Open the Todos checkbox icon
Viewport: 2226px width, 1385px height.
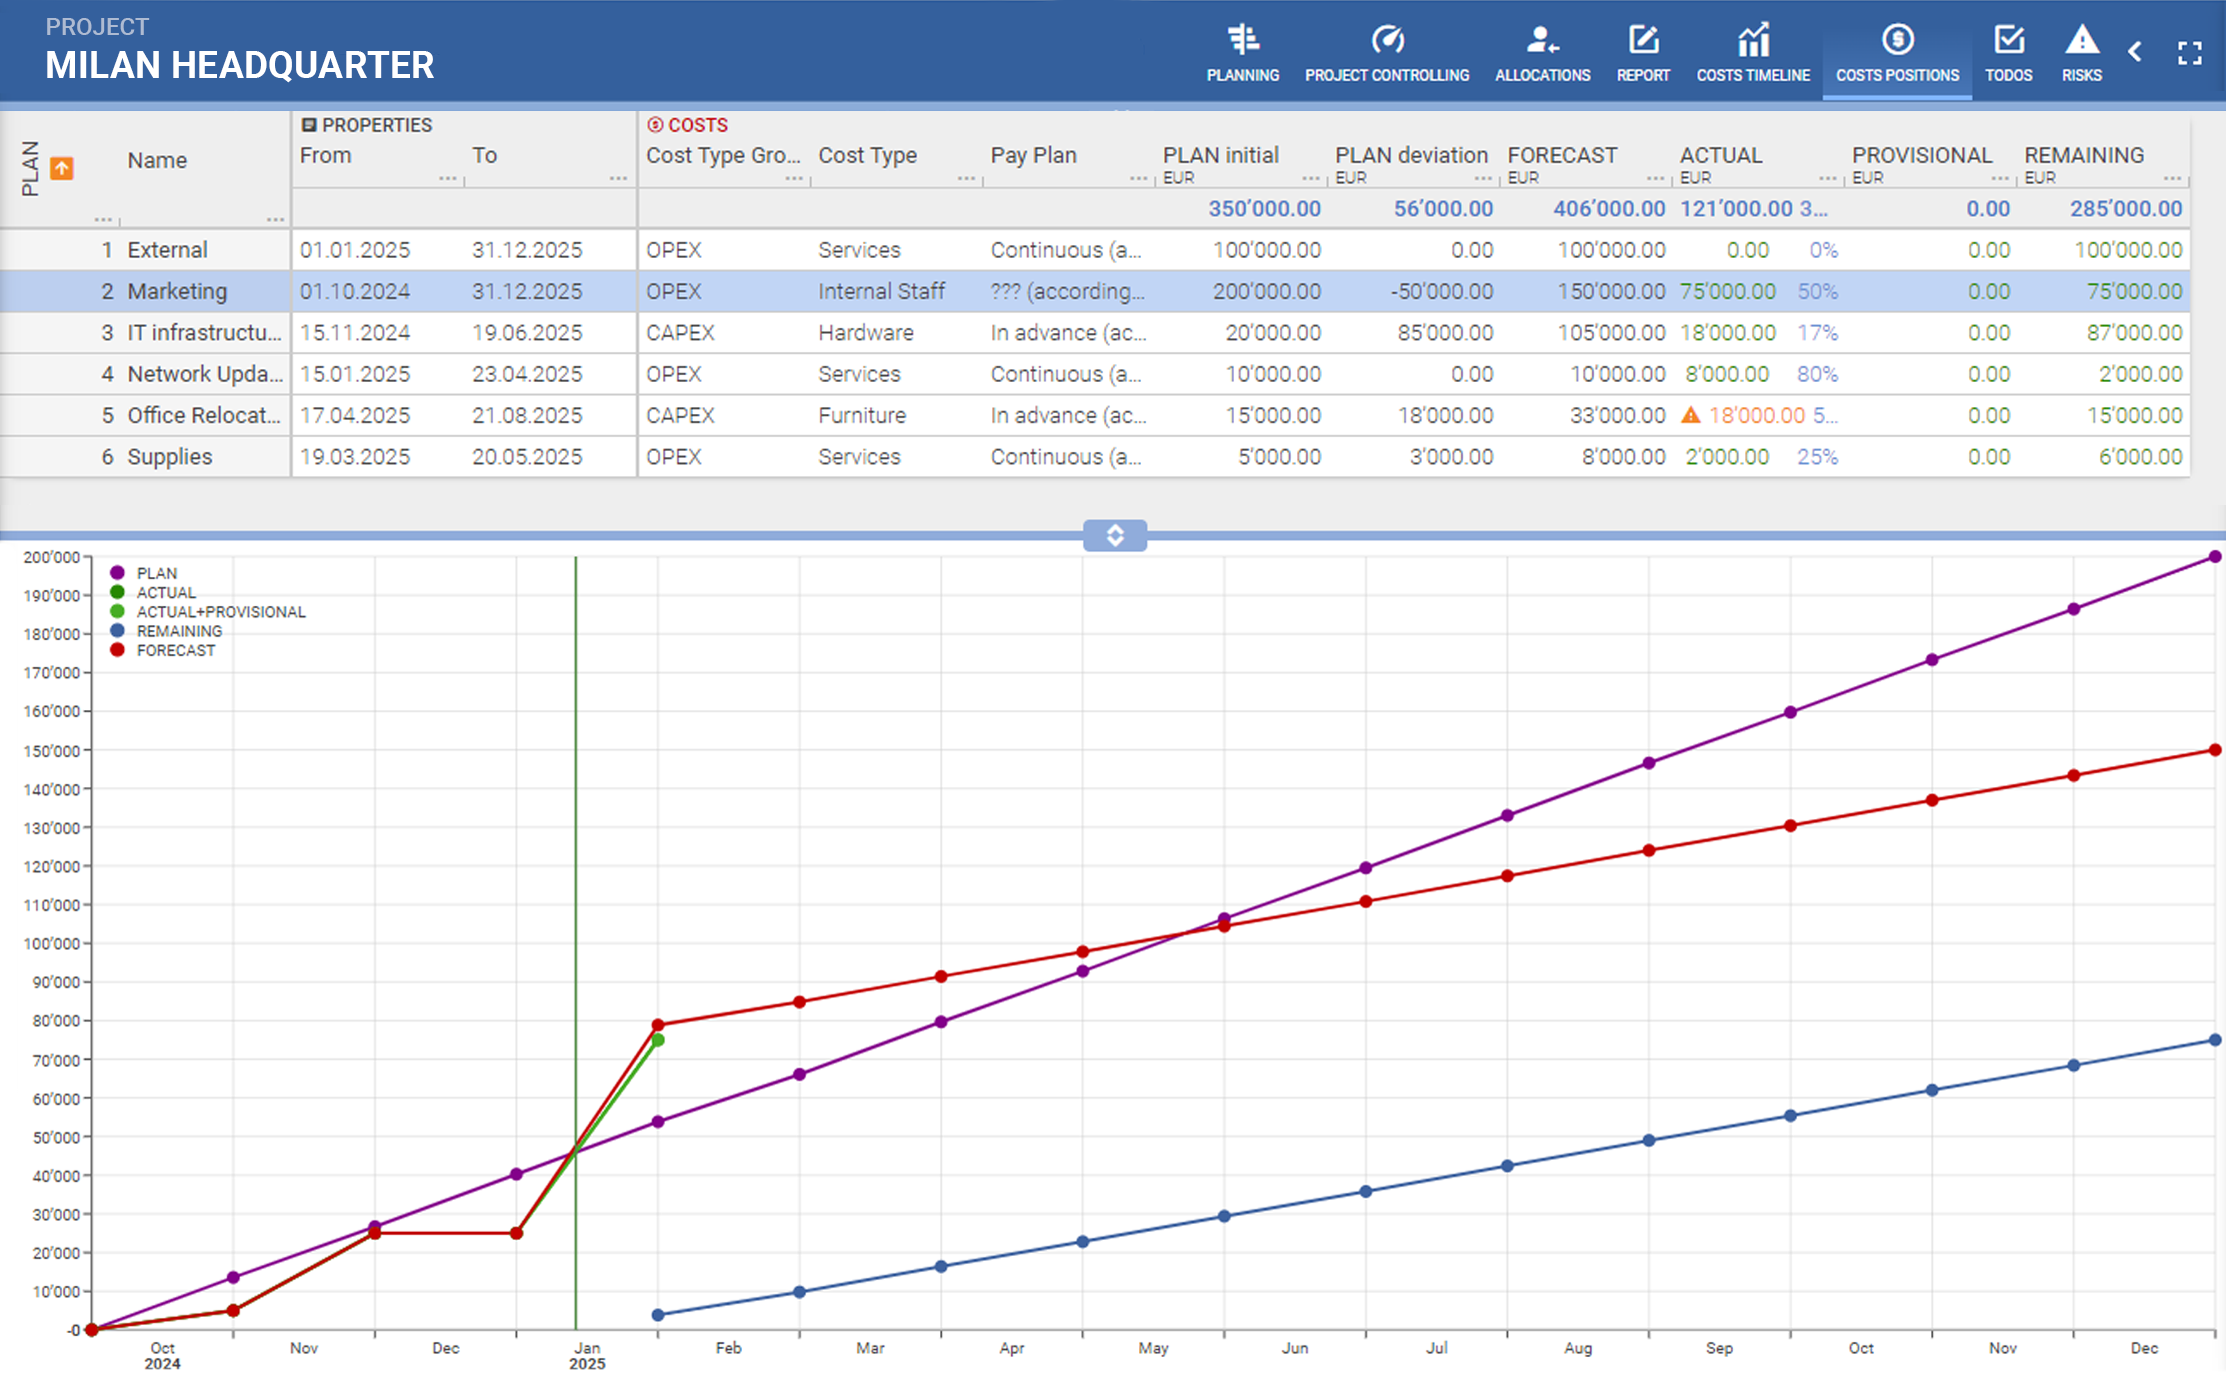[x=2008, y=40]
